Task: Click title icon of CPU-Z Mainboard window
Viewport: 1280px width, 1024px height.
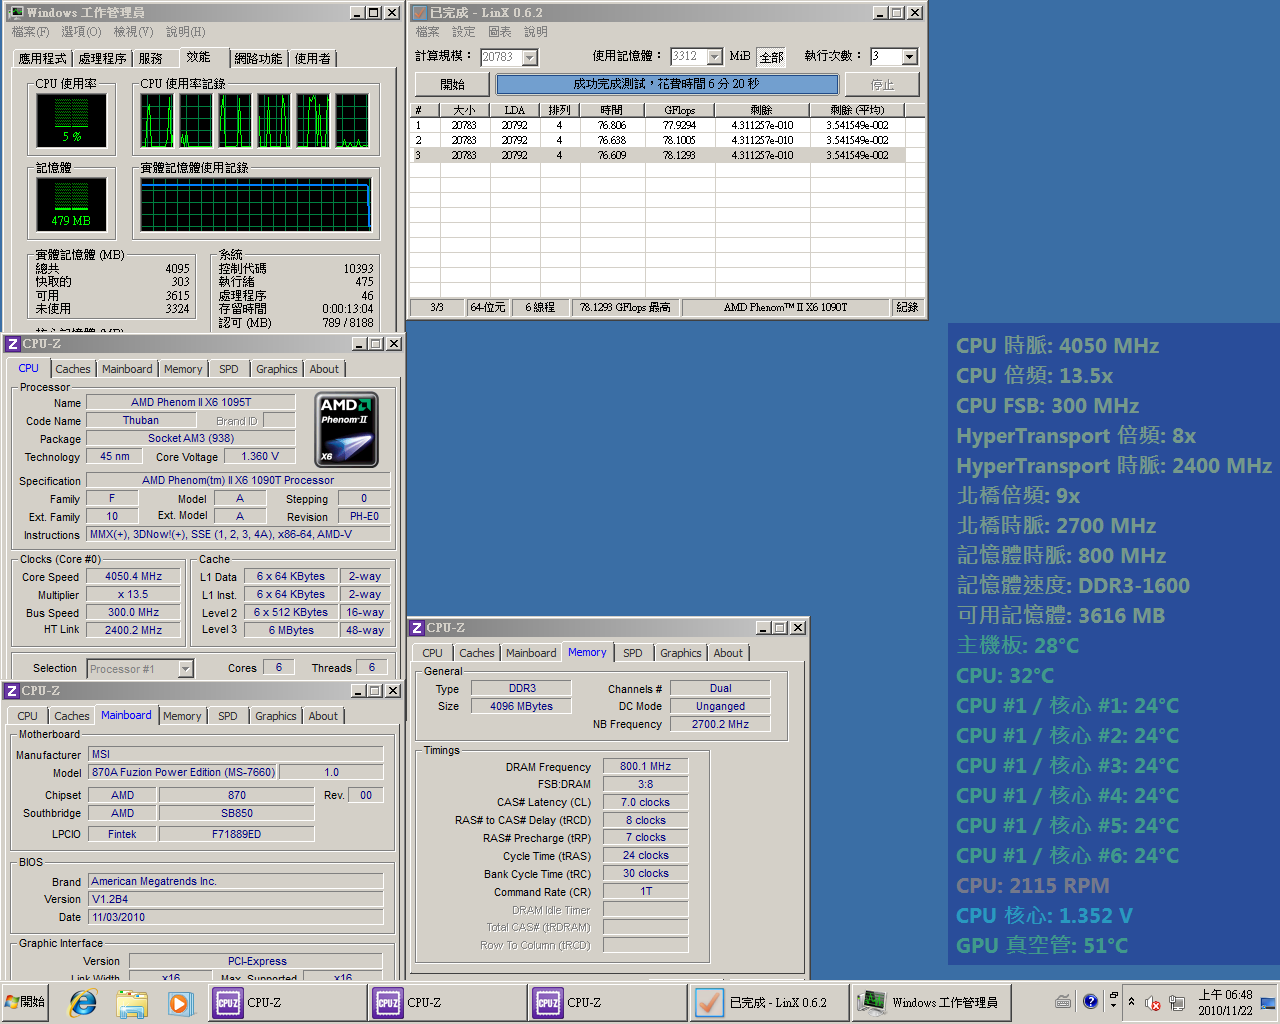Action: click(12, 691)
